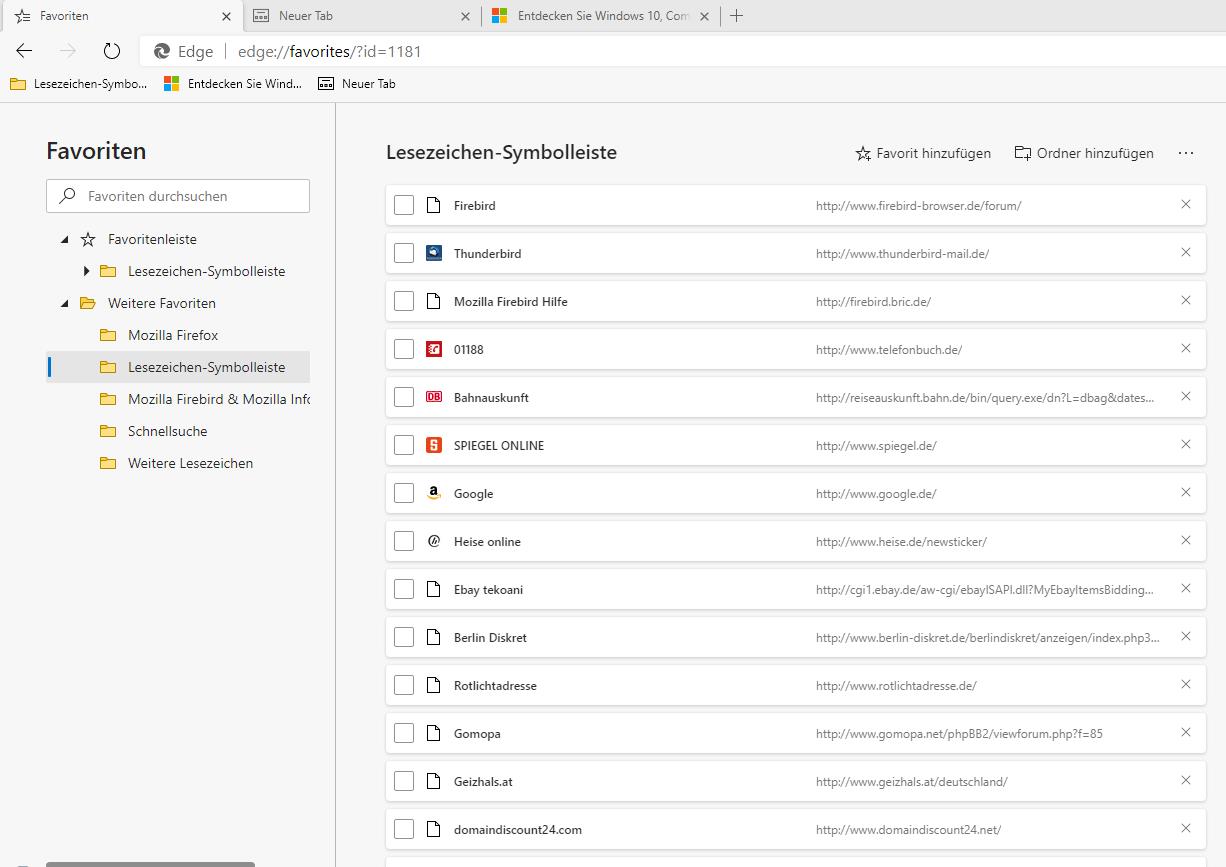The width and height of the screenshot is (1226, 867).
Task: Delete the Firebird favorite with its X
Action: (x=1186, y=205)
